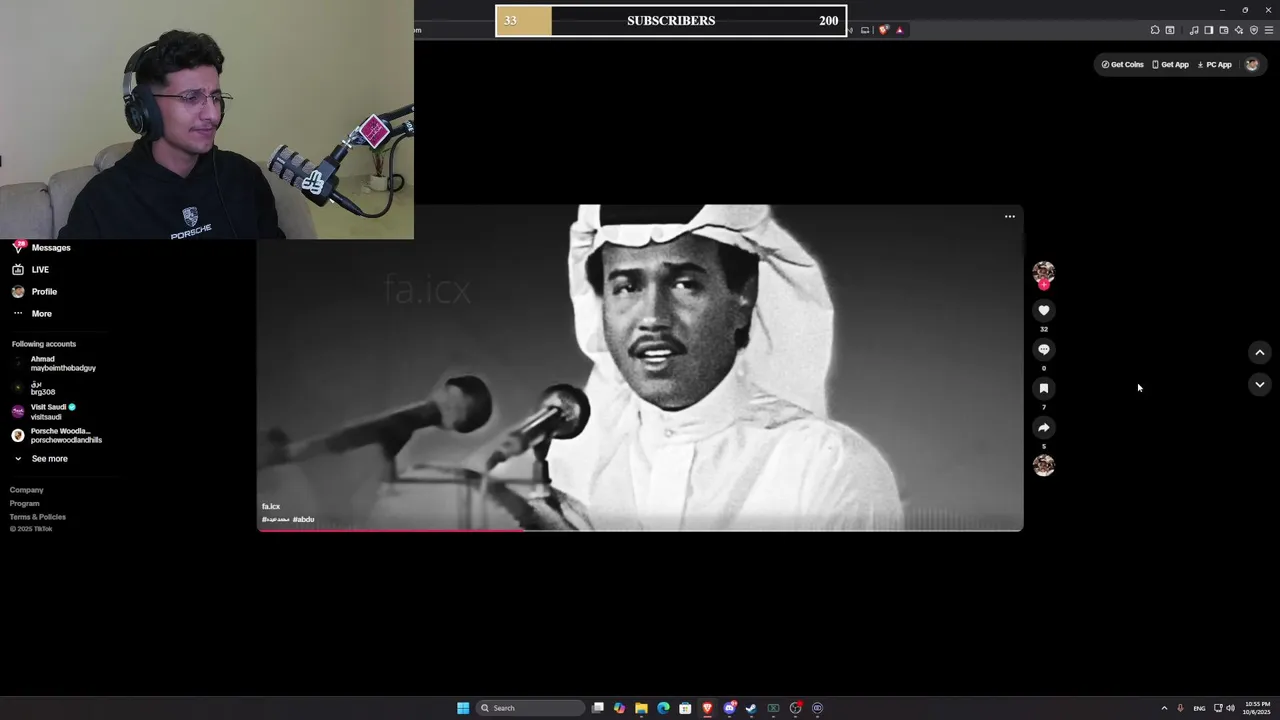Open Copilot from the taskbar
This screenshot has height=720, width=1280.
click(x=620, y=708)
